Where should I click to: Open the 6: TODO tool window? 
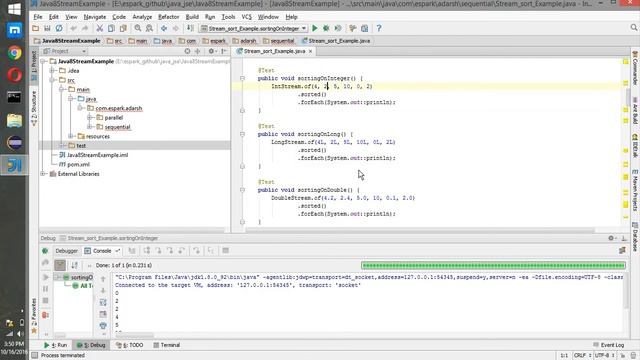(130, 345)
